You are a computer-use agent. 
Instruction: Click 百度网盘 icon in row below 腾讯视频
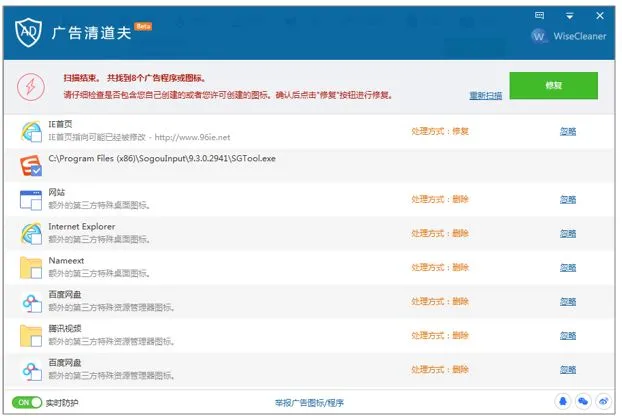[x=31, y=370]
